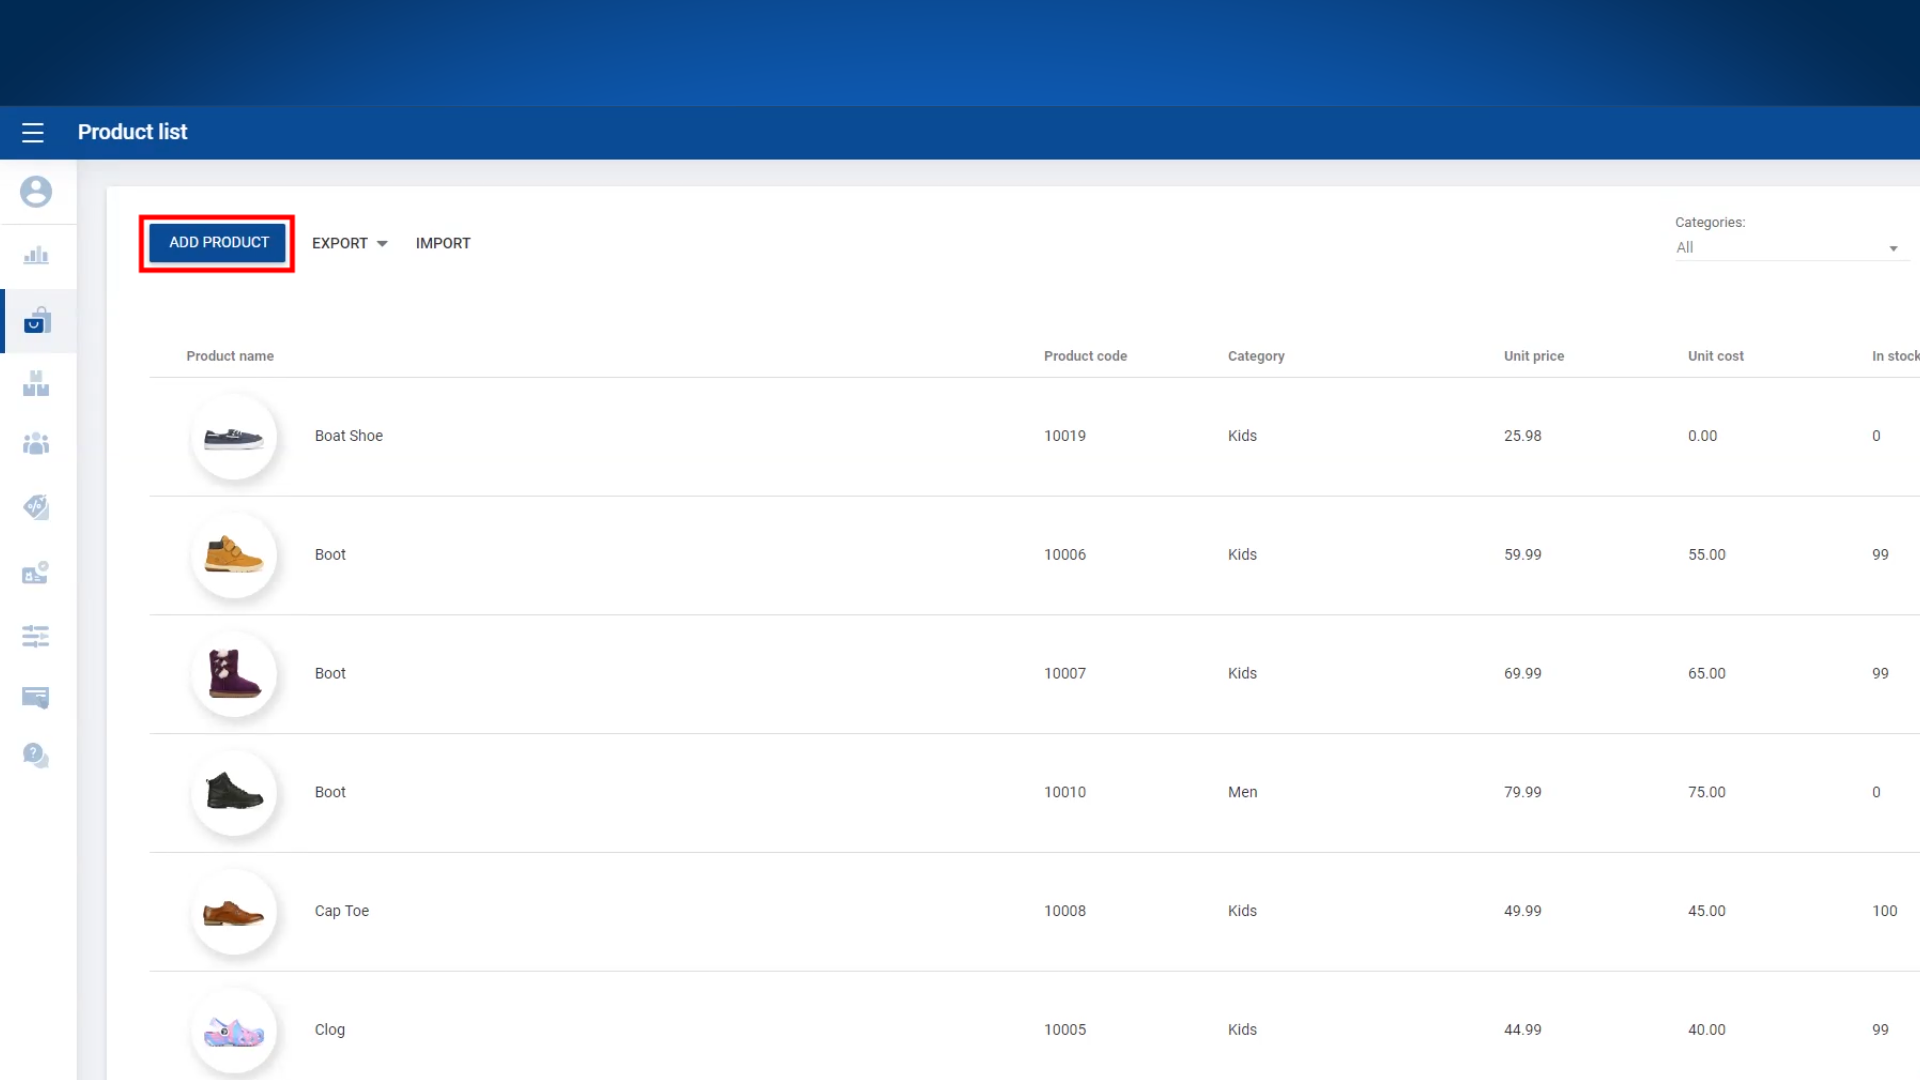Open the discount tags icon
Screen dimensions: 1920x1080
[x=36, y=507]
